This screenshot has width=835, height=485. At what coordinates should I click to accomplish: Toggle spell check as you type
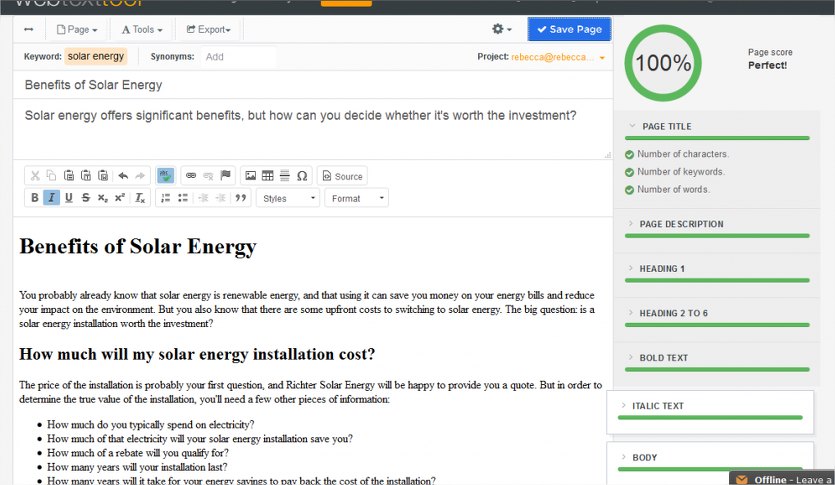tap(166, 176)
